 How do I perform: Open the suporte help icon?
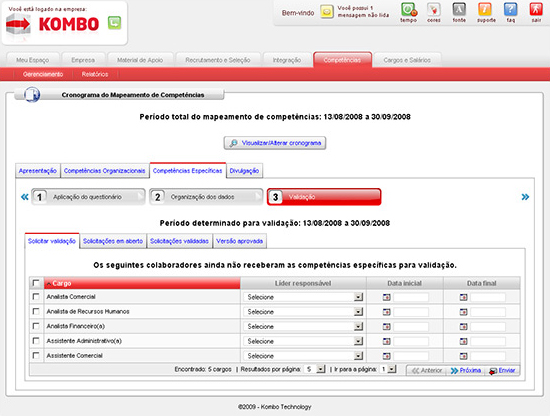(x=485, y=10)
